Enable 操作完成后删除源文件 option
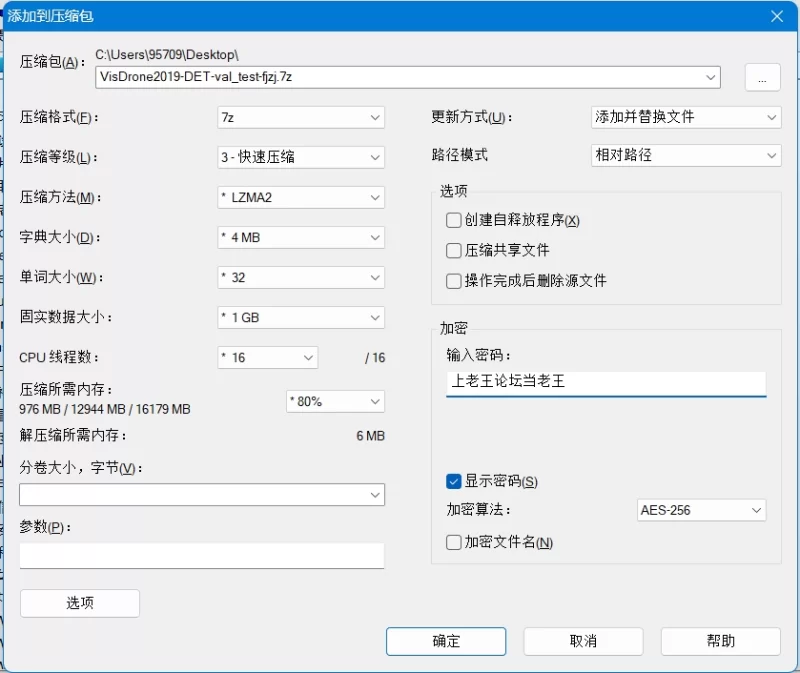 click(453, 281)
